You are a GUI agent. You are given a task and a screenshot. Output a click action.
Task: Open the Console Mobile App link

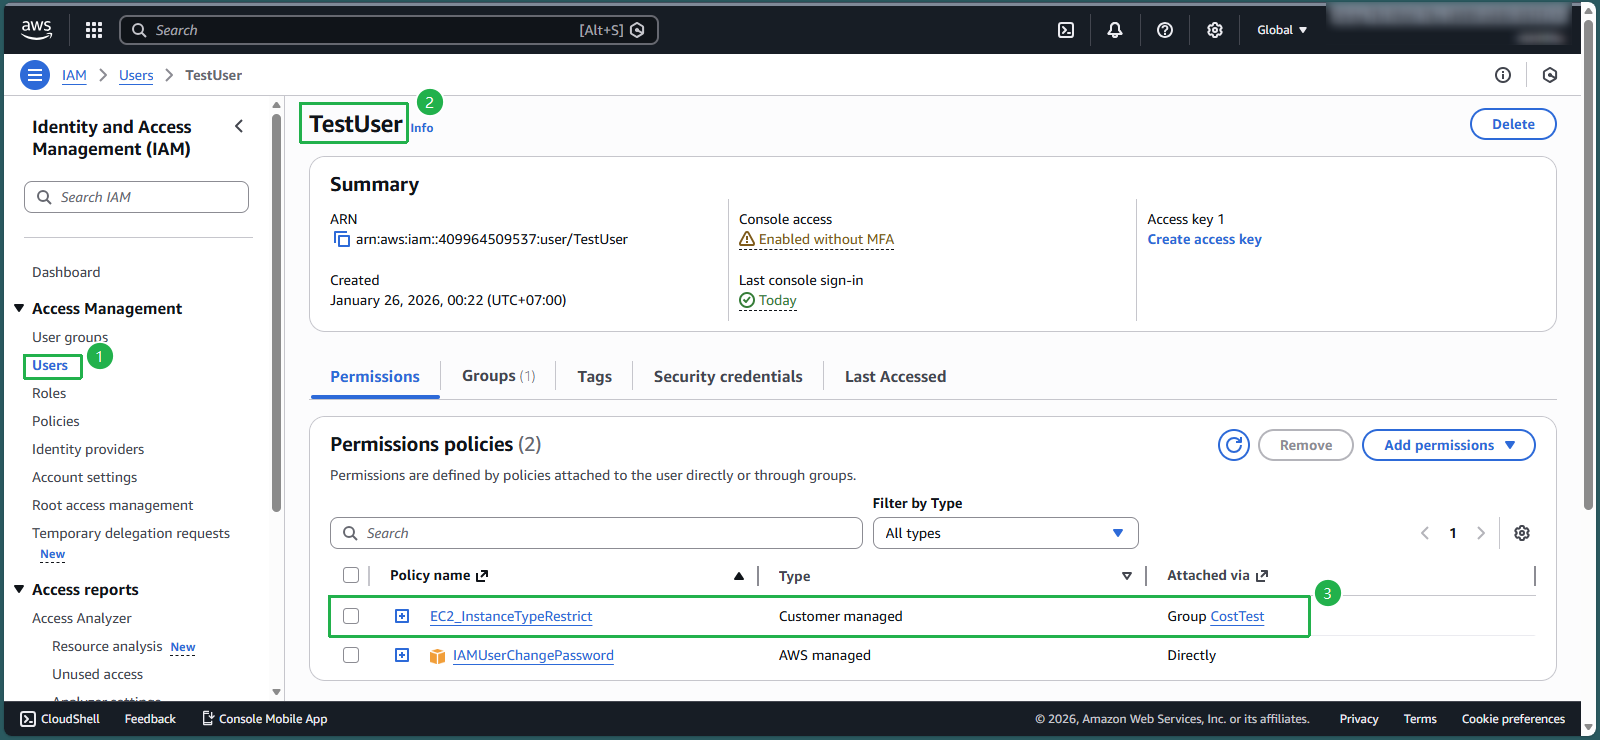(x=265, y=719)
